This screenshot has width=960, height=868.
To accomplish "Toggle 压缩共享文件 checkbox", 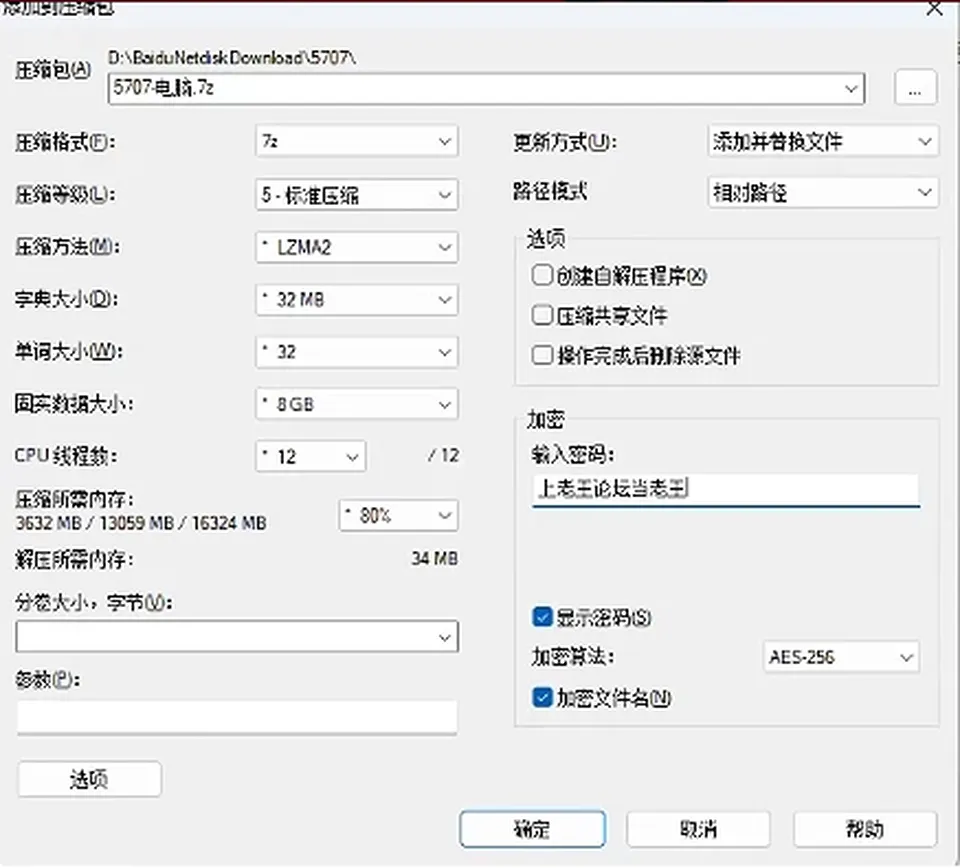I will click(542, 315).
